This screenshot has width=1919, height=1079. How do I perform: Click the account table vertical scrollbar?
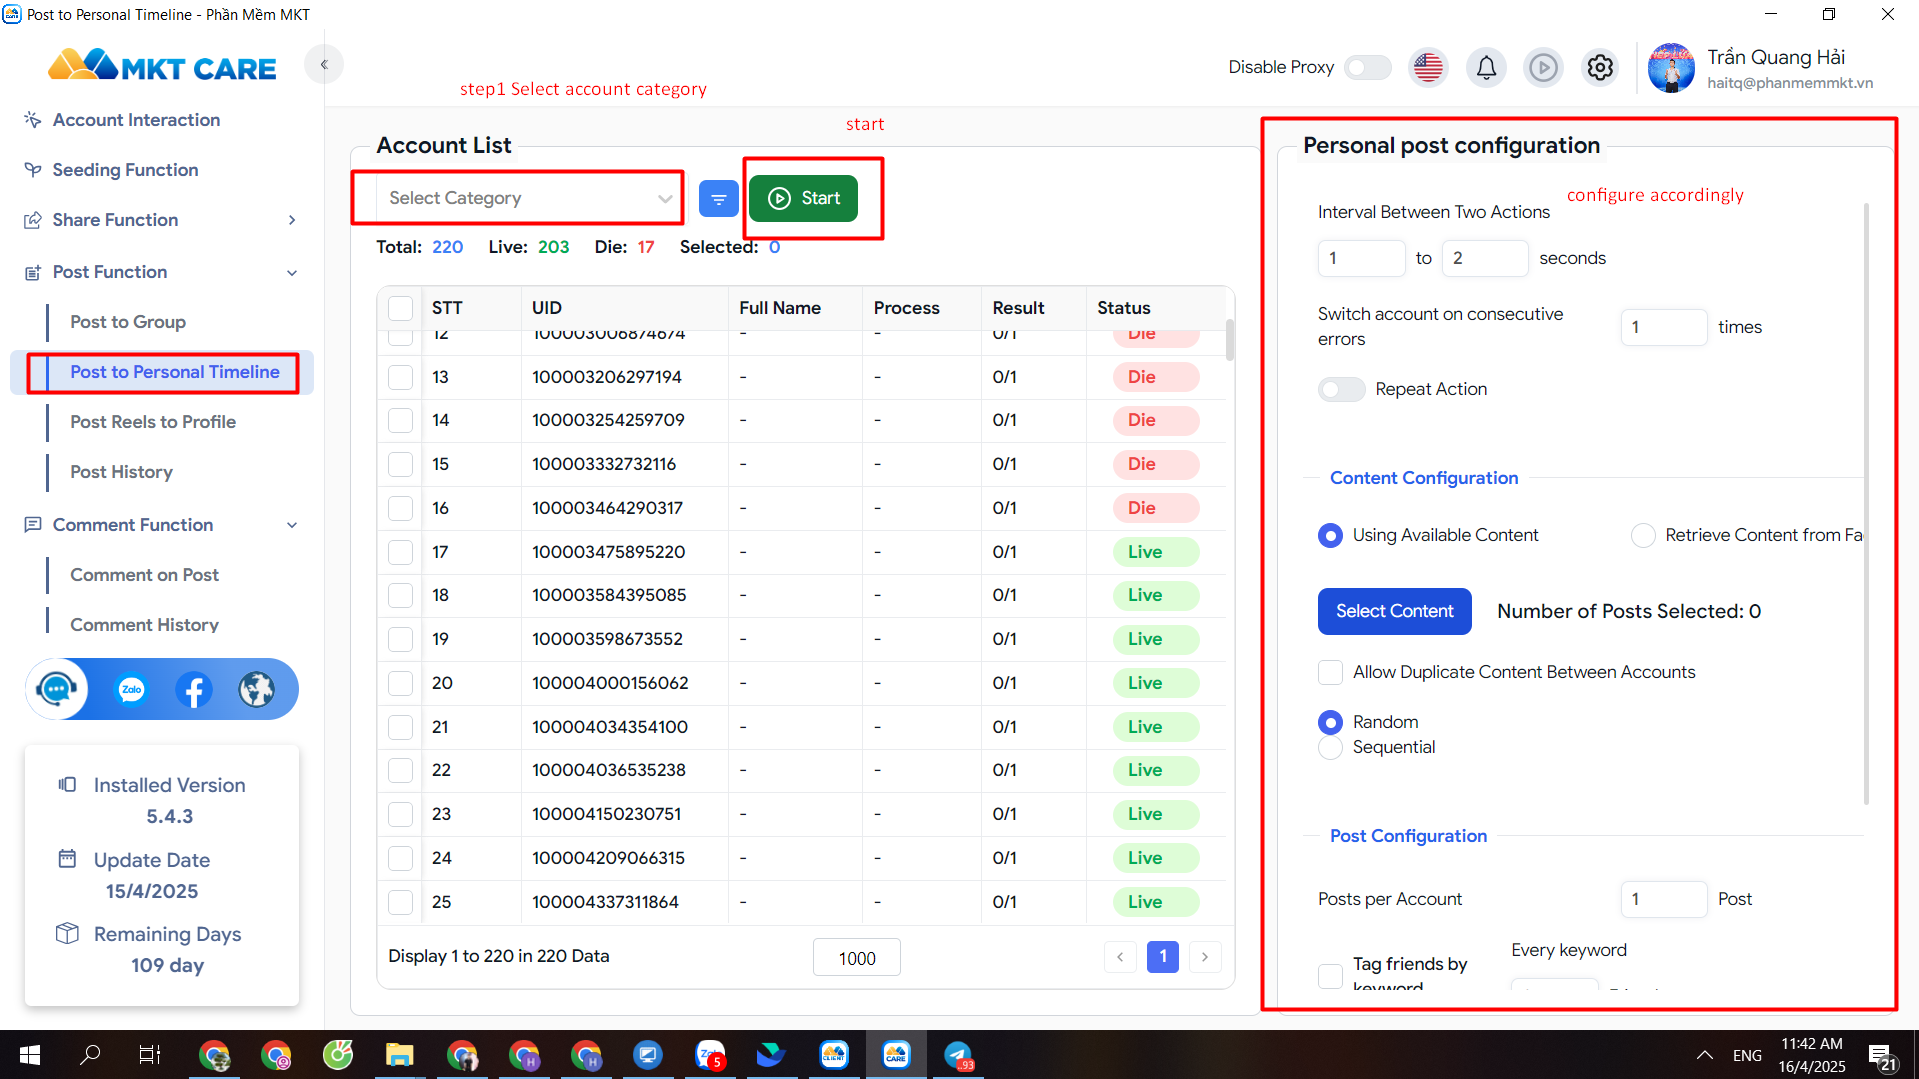tap(1229, 339)
